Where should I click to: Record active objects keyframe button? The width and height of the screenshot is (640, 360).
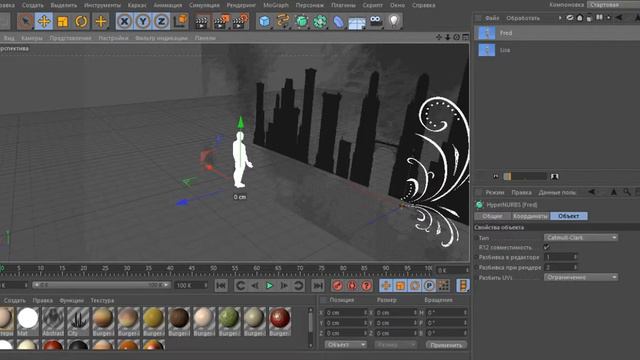tap(338, 285)
